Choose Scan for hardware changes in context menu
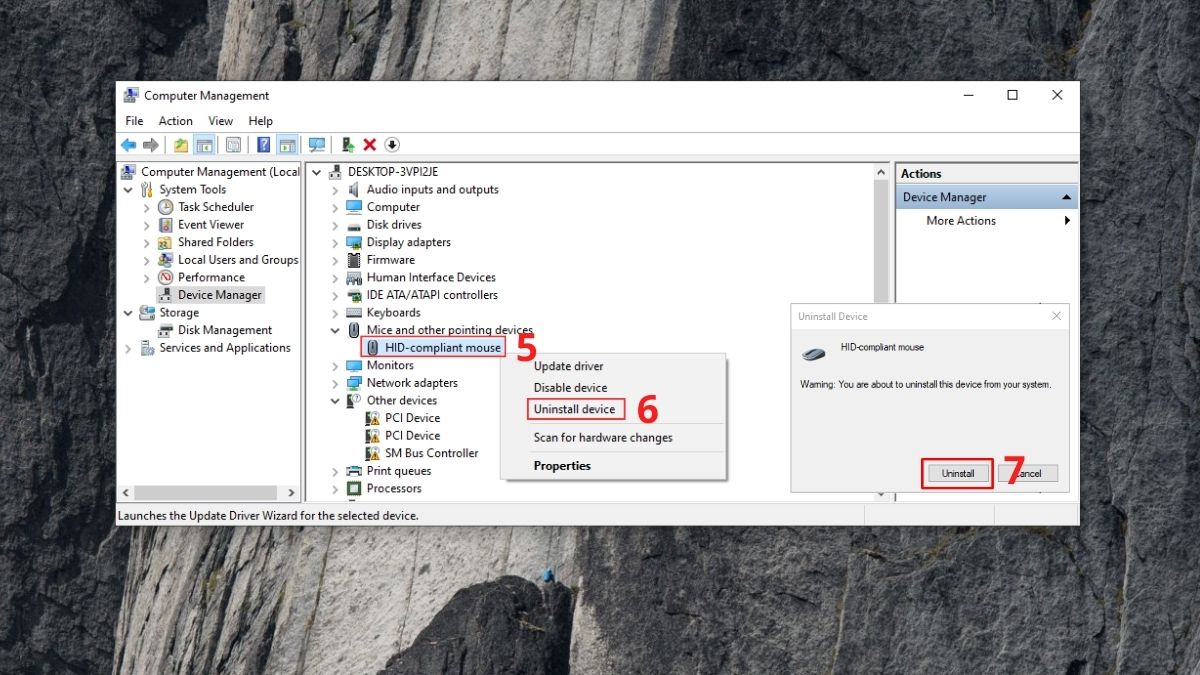 click(603, 438)
